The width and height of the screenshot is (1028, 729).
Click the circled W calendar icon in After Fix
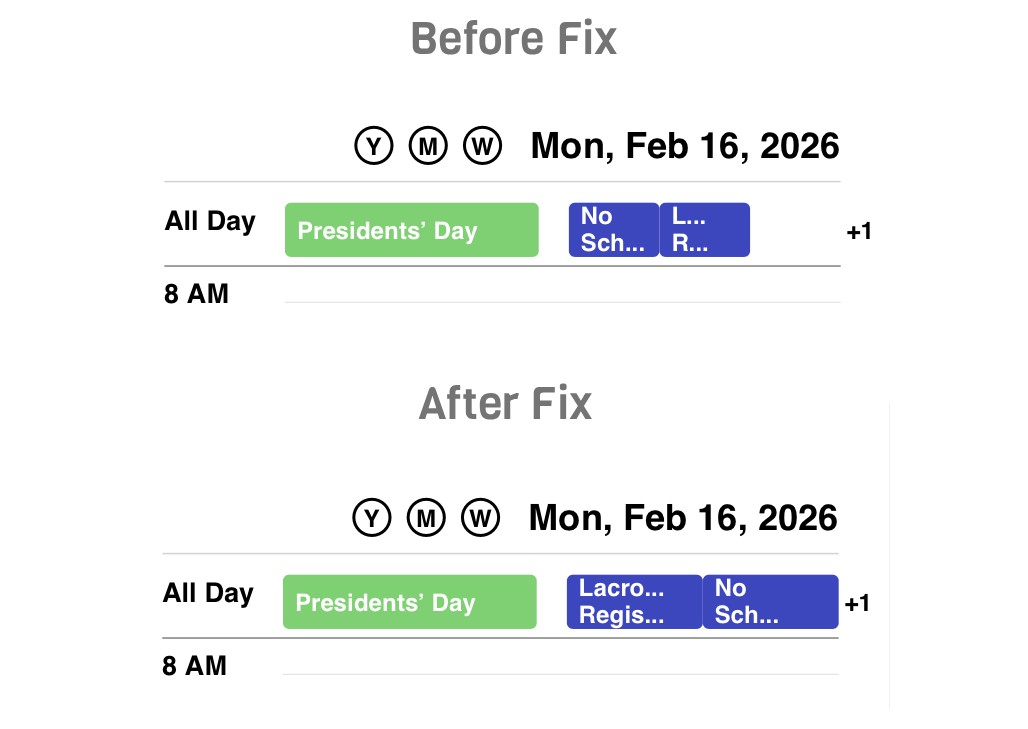[481, 518]
